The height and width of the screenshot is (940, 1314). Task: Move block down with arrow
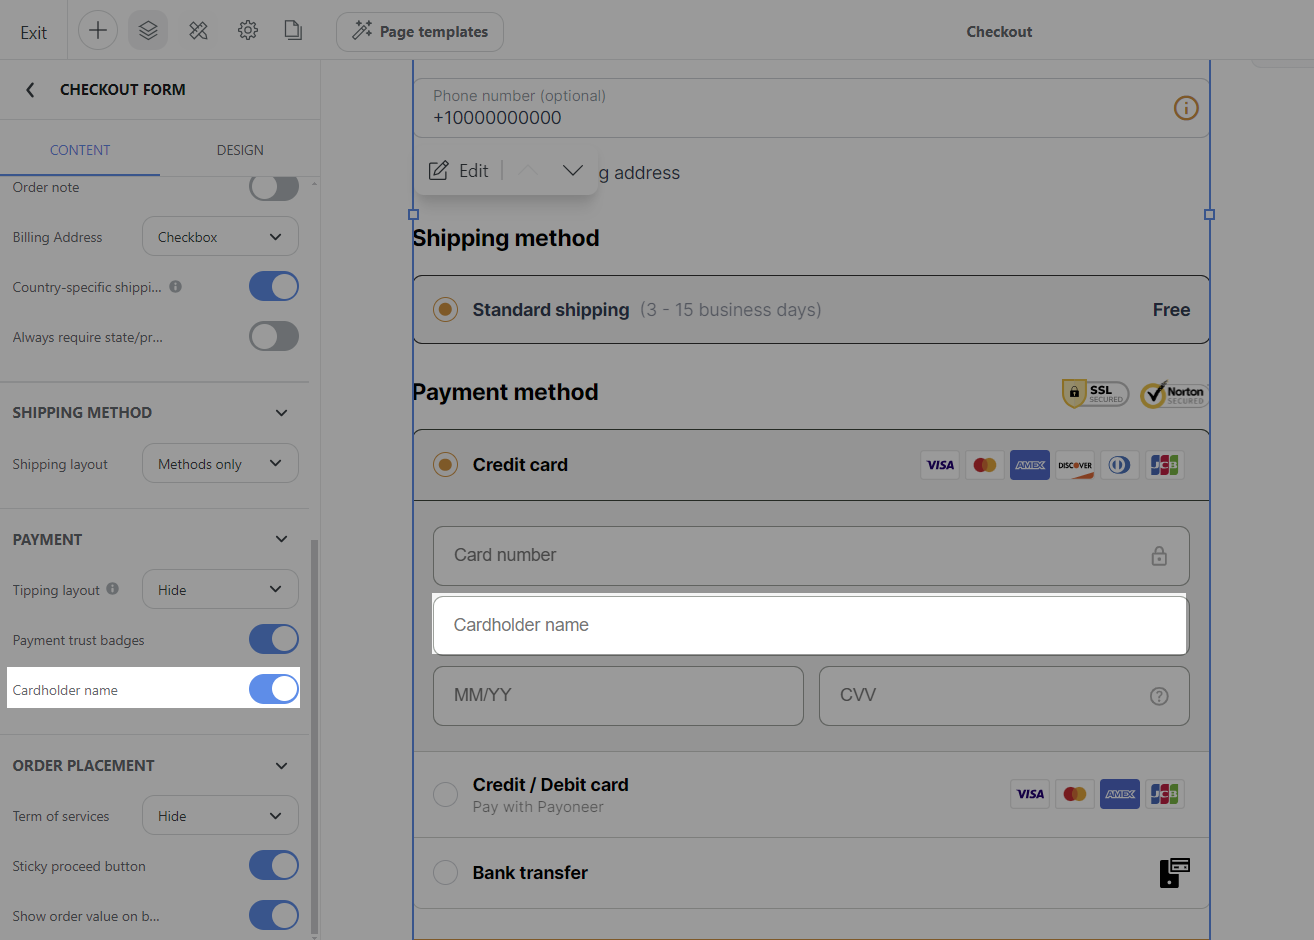point(572,171)
